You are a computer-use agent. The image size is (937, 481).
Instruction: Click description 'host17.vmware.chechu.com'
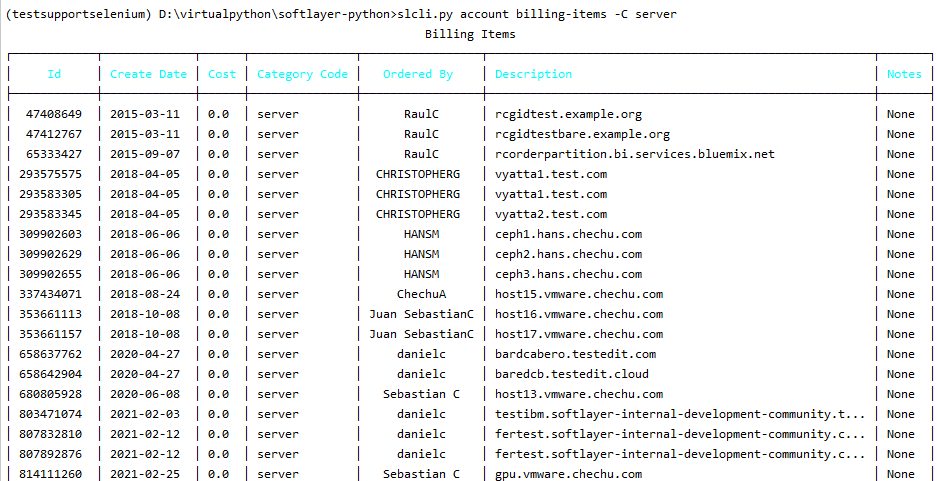coord(579,334)
